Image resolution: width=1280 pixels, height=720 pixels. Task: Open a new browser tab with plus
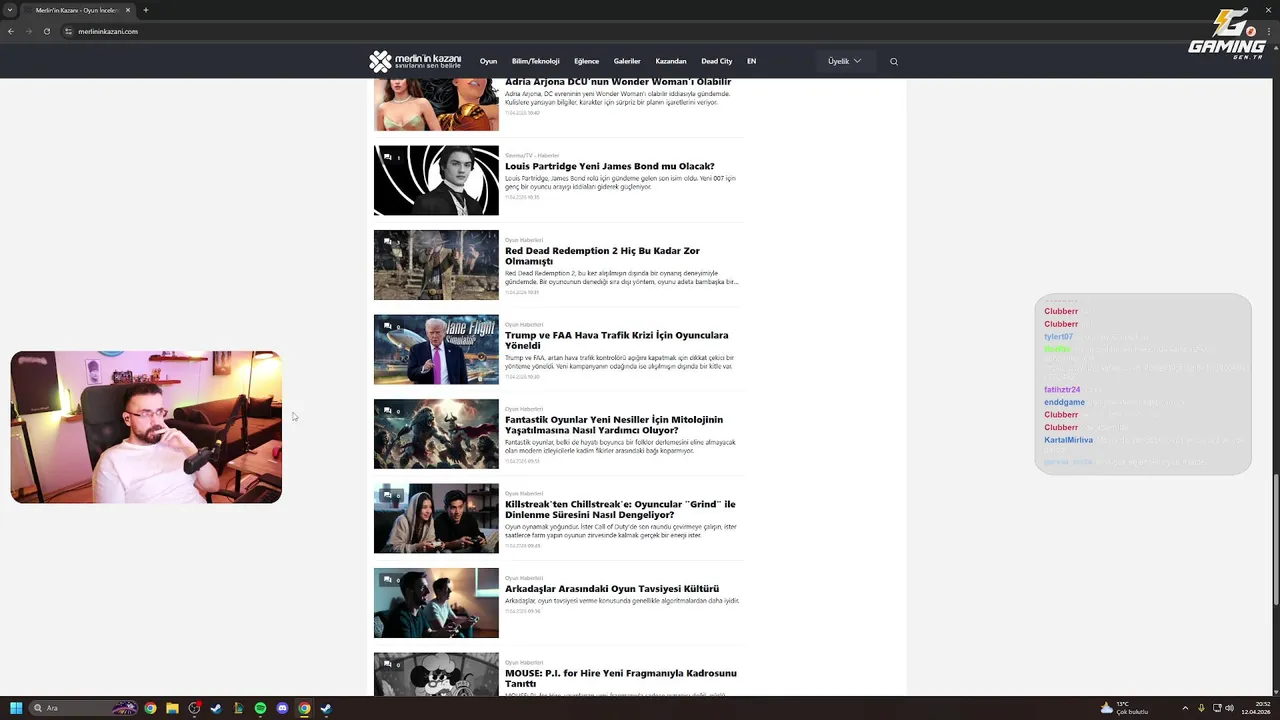tap(146, 10)
